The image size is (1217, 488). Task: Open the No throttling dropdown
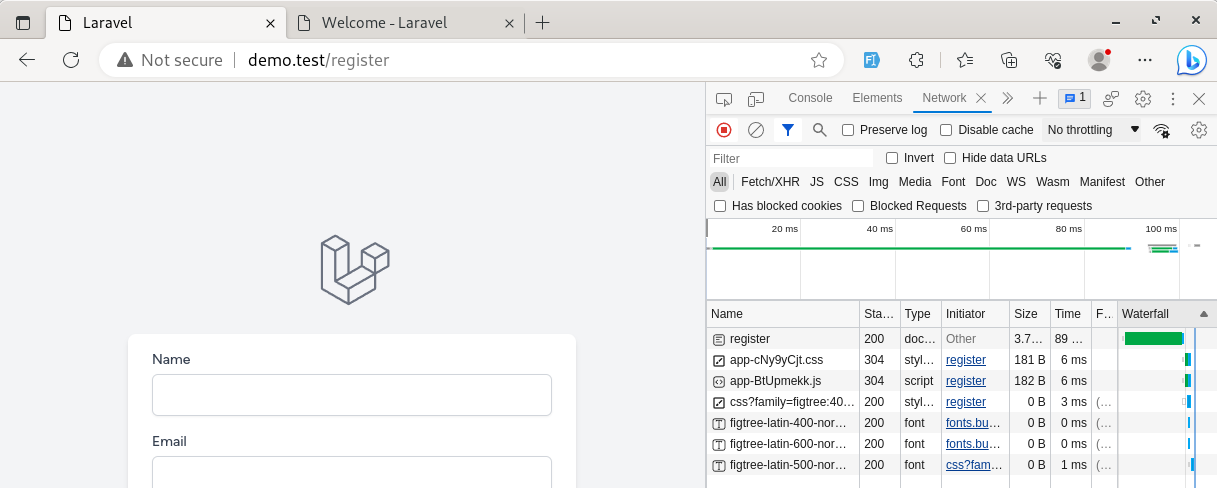(x=1093, y=130)
